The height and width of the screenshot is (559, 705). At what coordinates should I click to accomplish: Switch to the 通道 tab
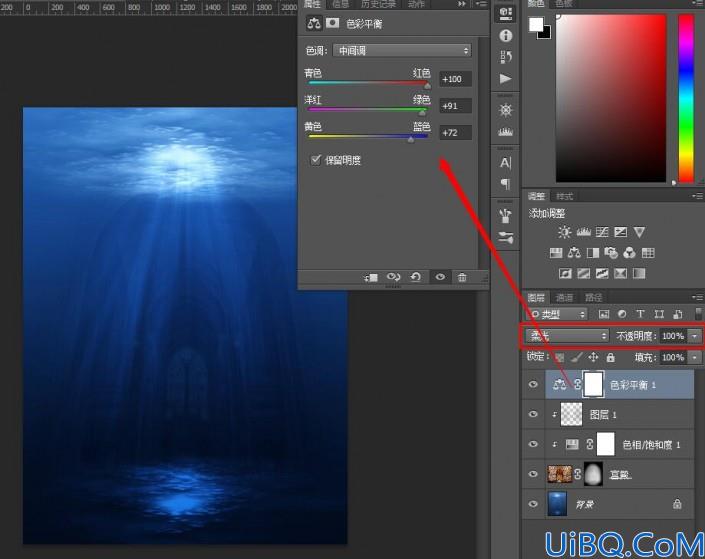tap(564, 298)
